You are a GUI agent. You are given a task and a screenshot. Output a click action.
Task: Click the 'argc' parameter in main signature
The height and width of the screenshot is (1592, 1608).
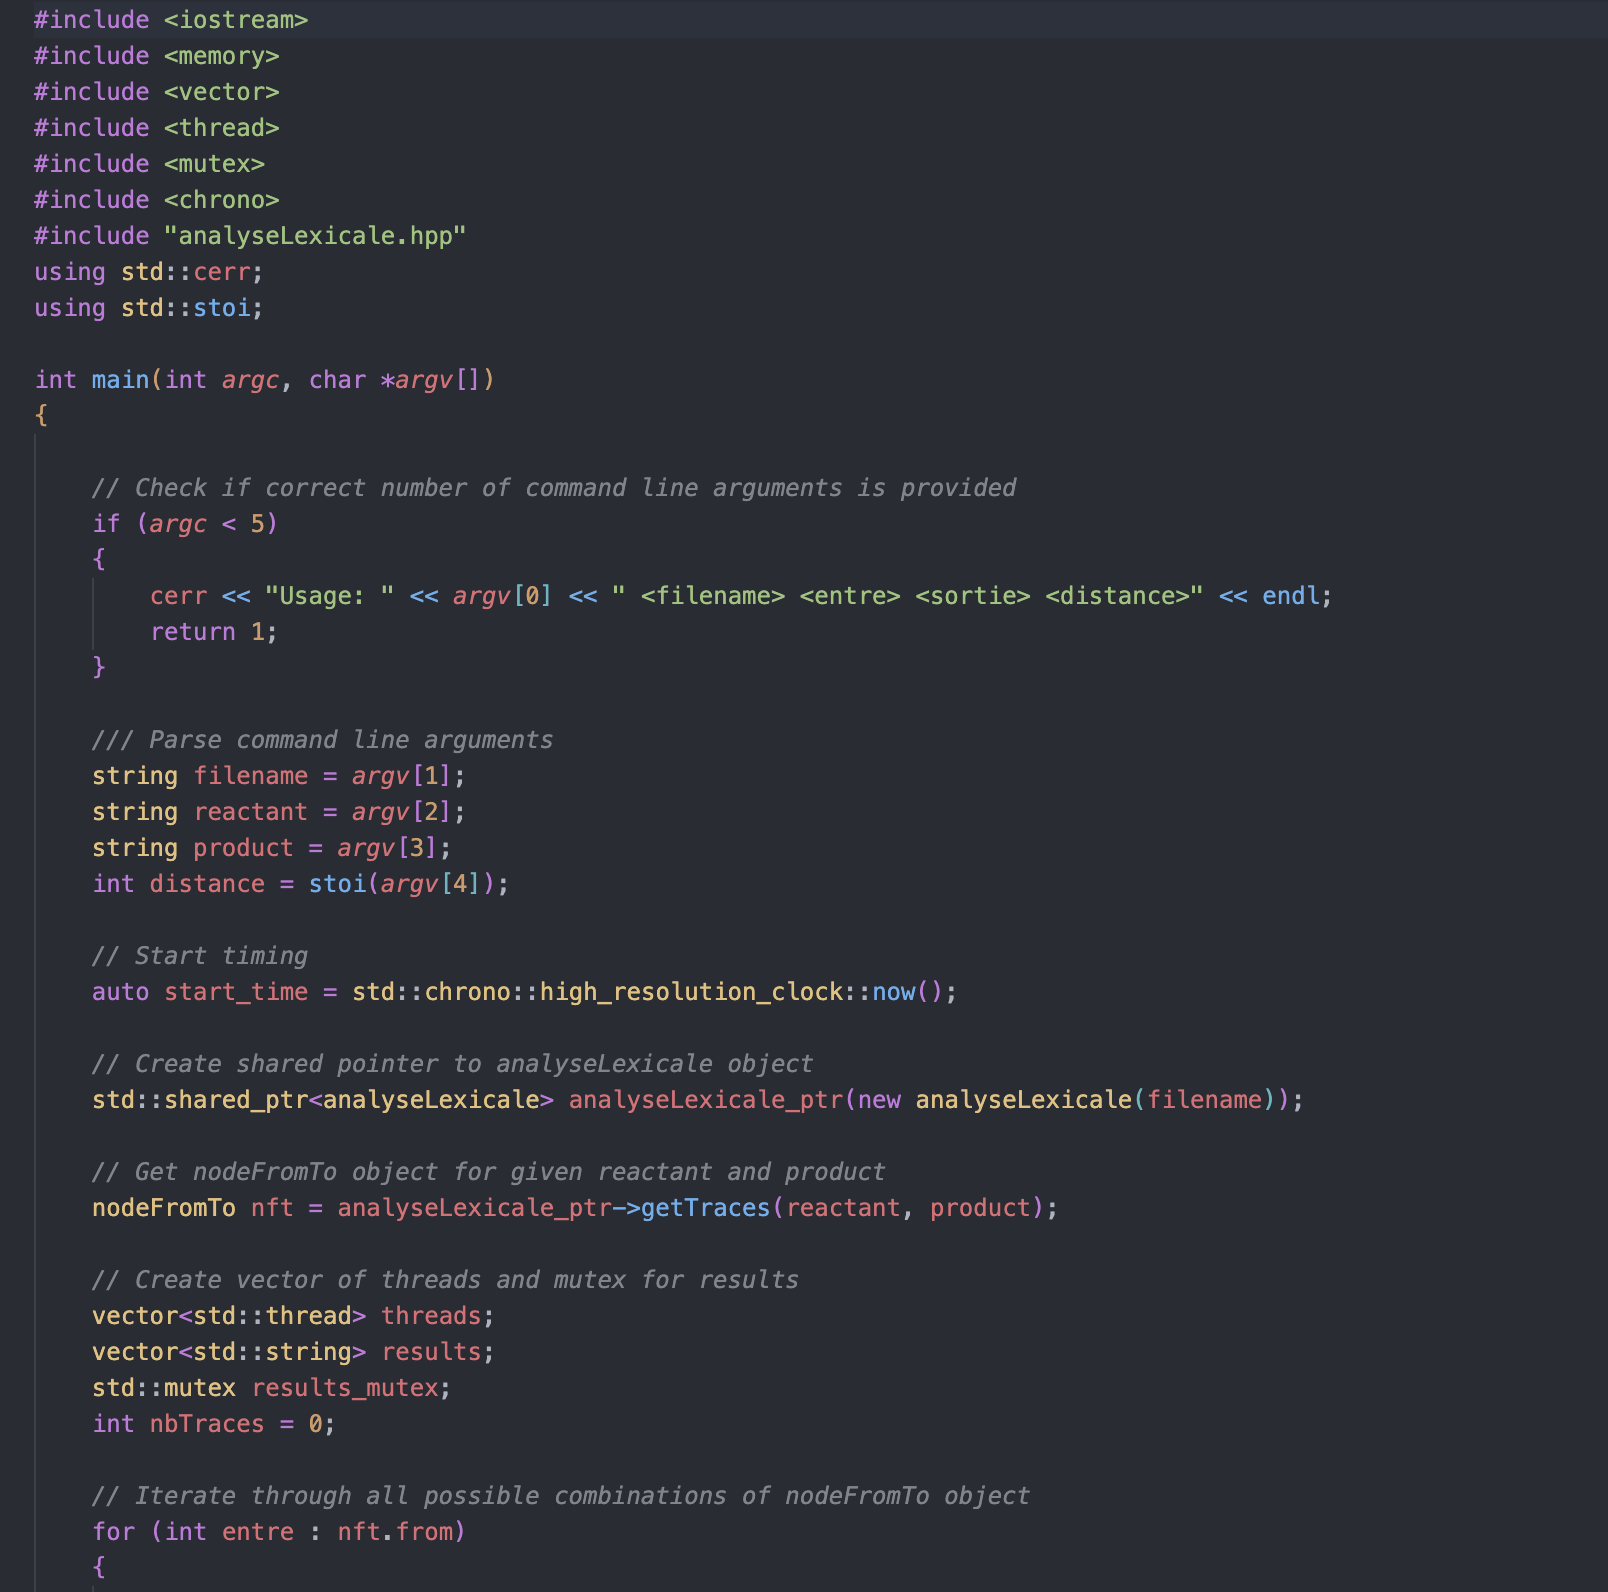(250, 380)
